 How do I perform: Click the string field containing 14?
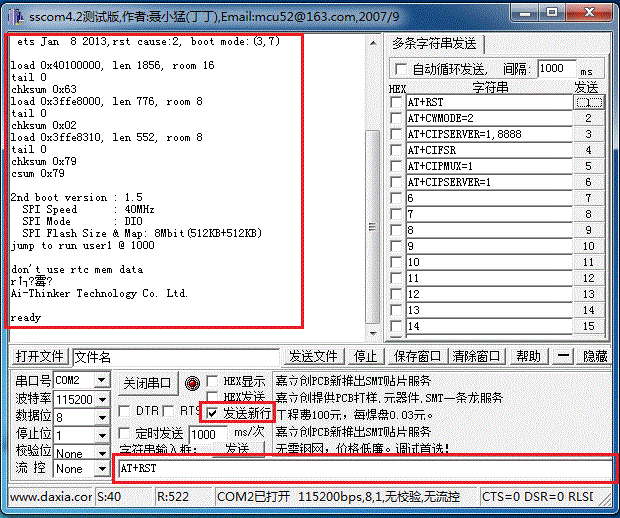489,326
